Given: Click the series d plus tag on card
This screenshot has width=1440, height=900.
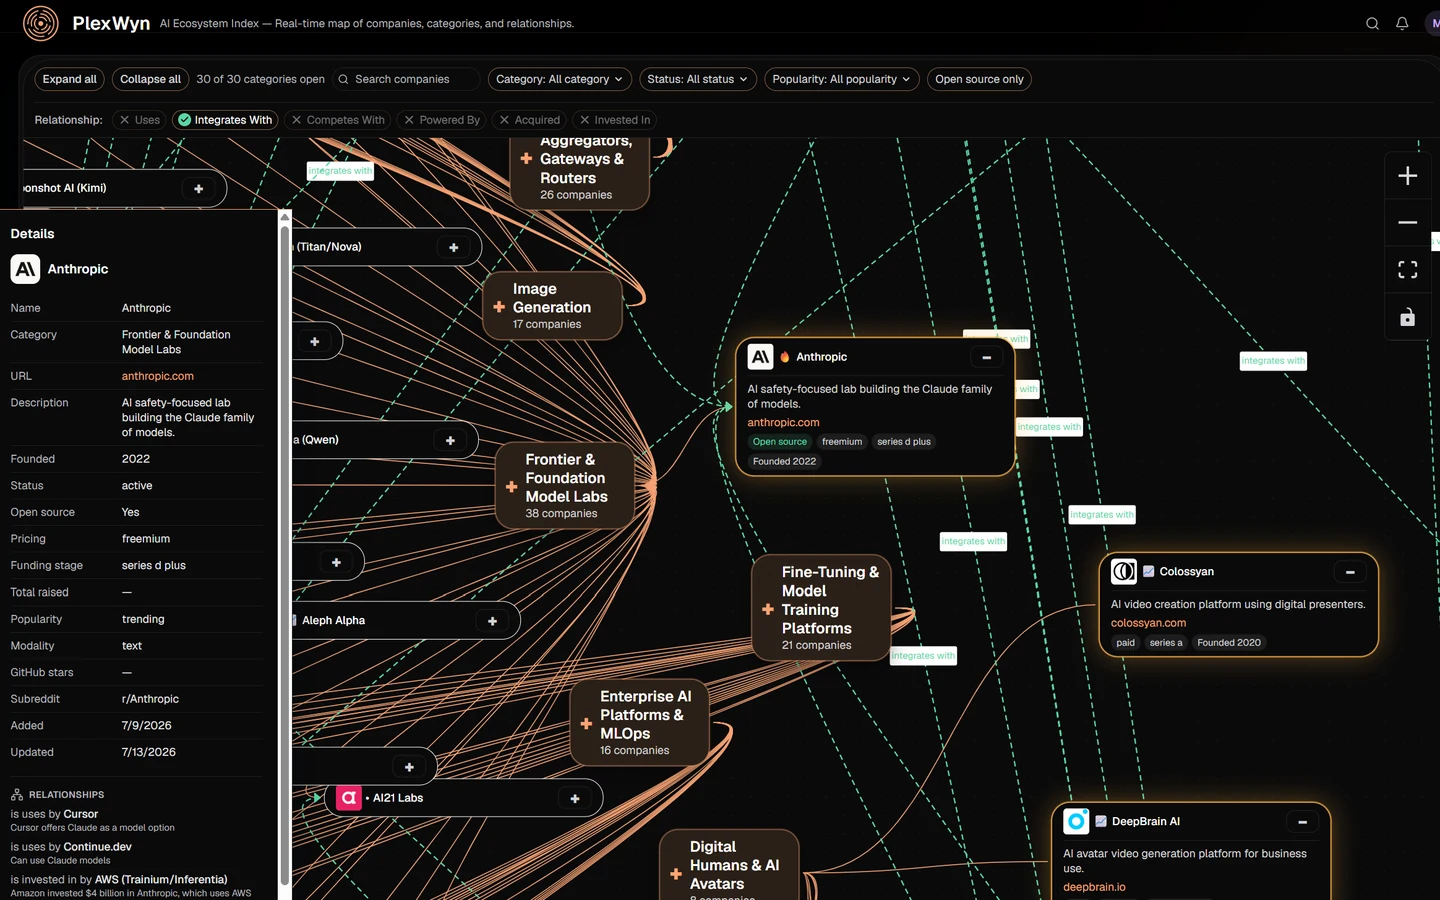Looking at the screenshot, I should pyautogui.click(x=904, y=442).
